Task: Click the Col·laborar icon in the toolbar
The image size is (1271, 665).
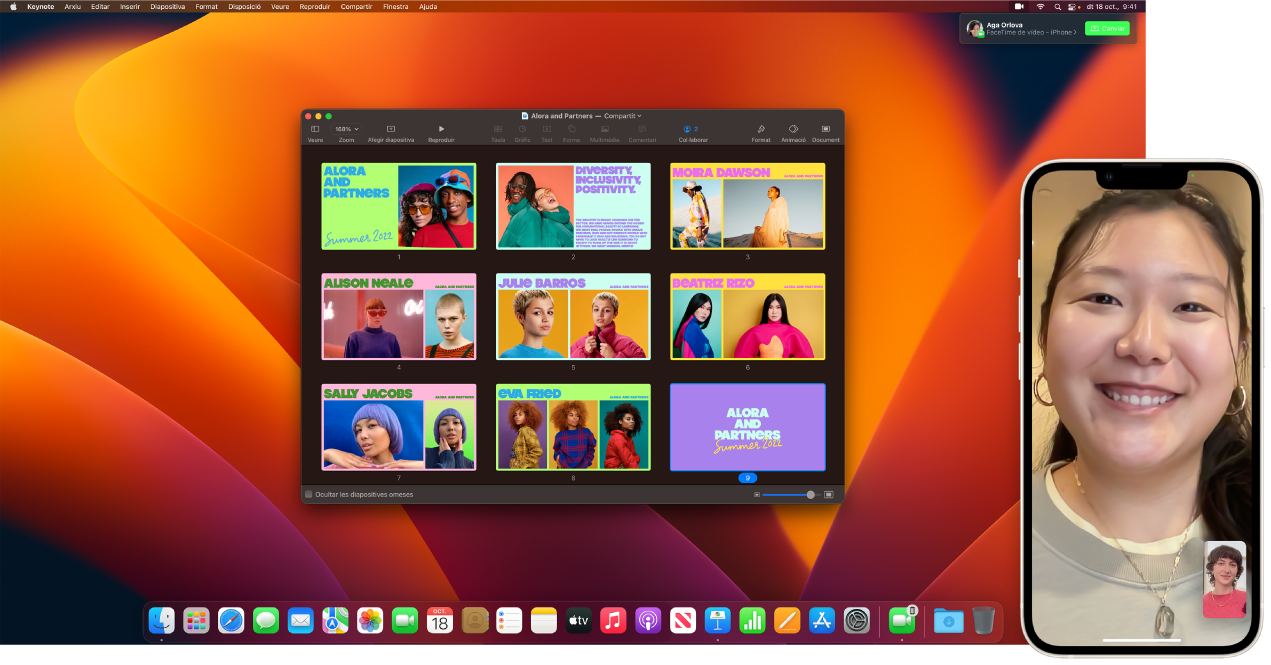Action: (688, 130)
